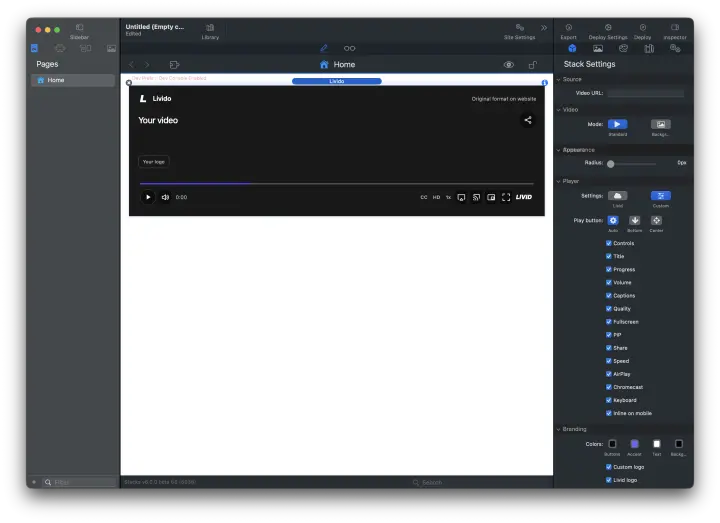Set video Mode to Standard
Image resolution: width=720 pixels, height=523 pixels.
pos(618,124)
